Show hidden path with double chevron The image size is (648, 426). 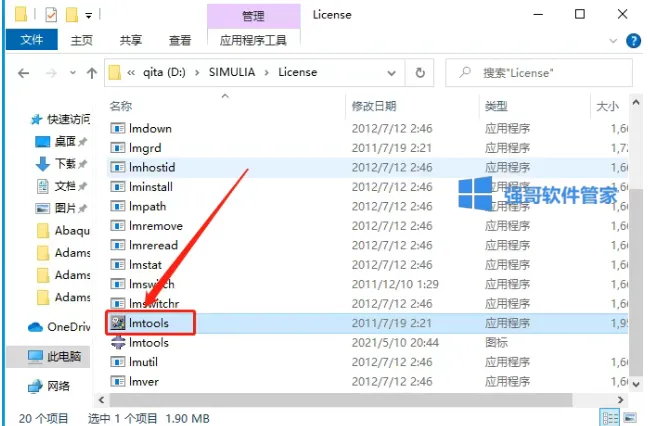(131, 73)
